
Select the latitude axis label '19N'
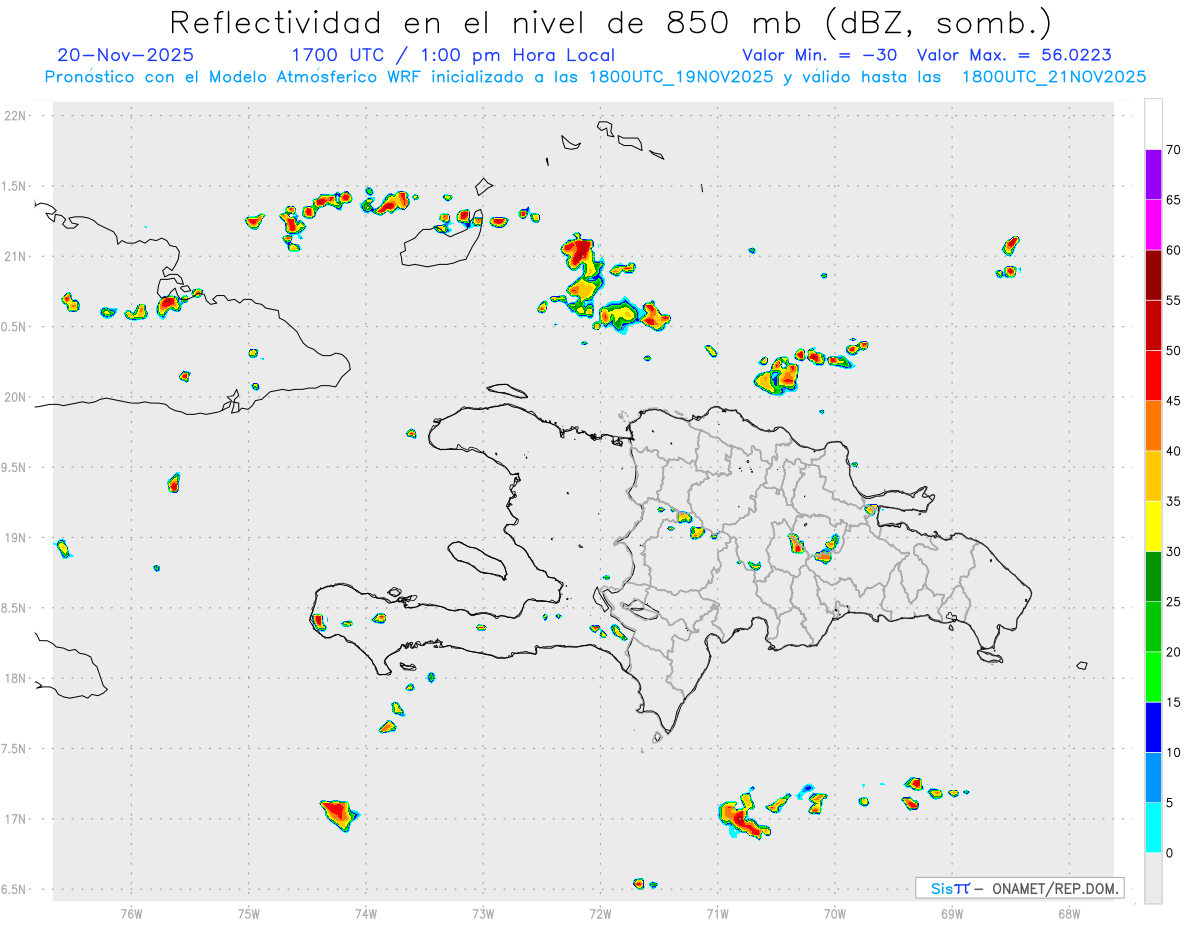click(16, 538)
